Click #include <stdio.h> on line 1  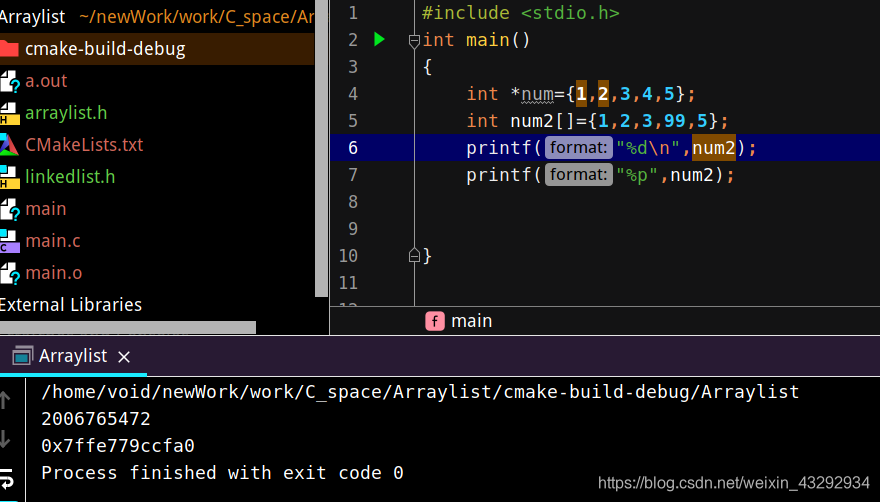(521, 13)
